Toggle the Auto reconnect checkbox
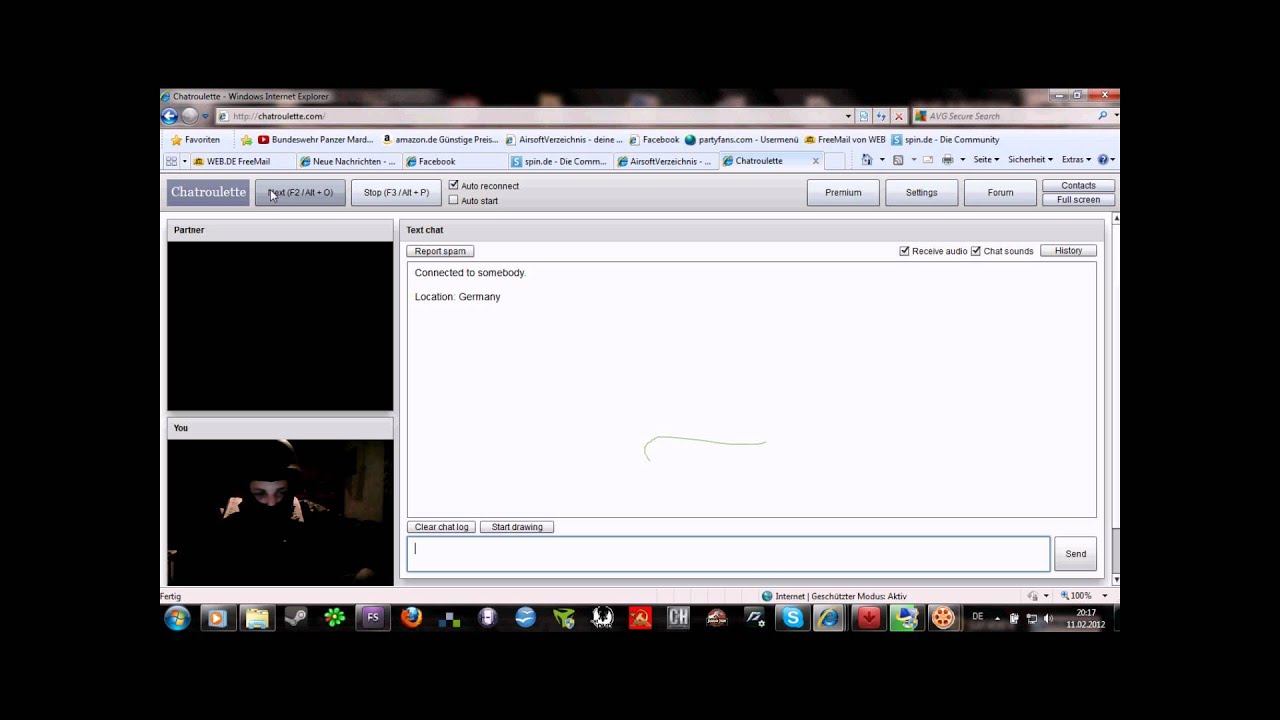Screen dimensions: 1280x720 tap(454, 185)
